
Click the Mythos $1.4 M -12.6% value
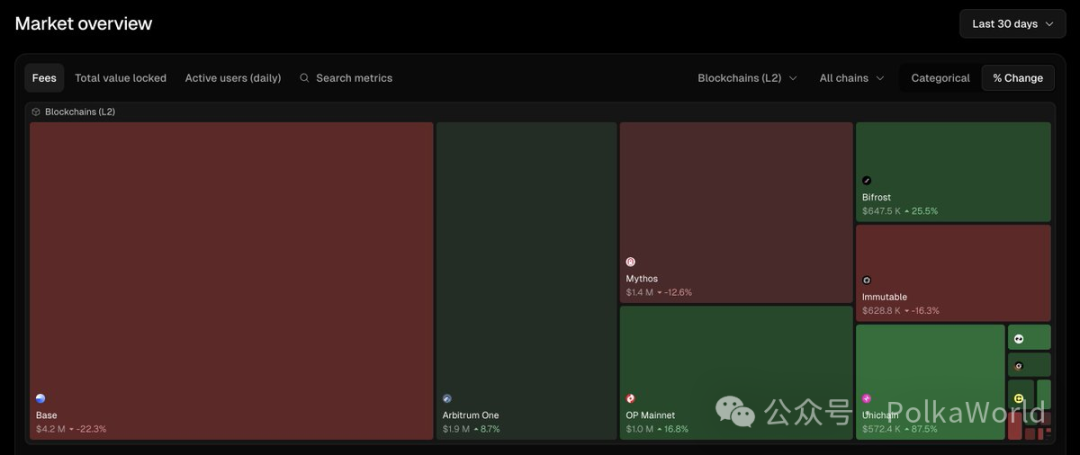click(x=658, y=292)
